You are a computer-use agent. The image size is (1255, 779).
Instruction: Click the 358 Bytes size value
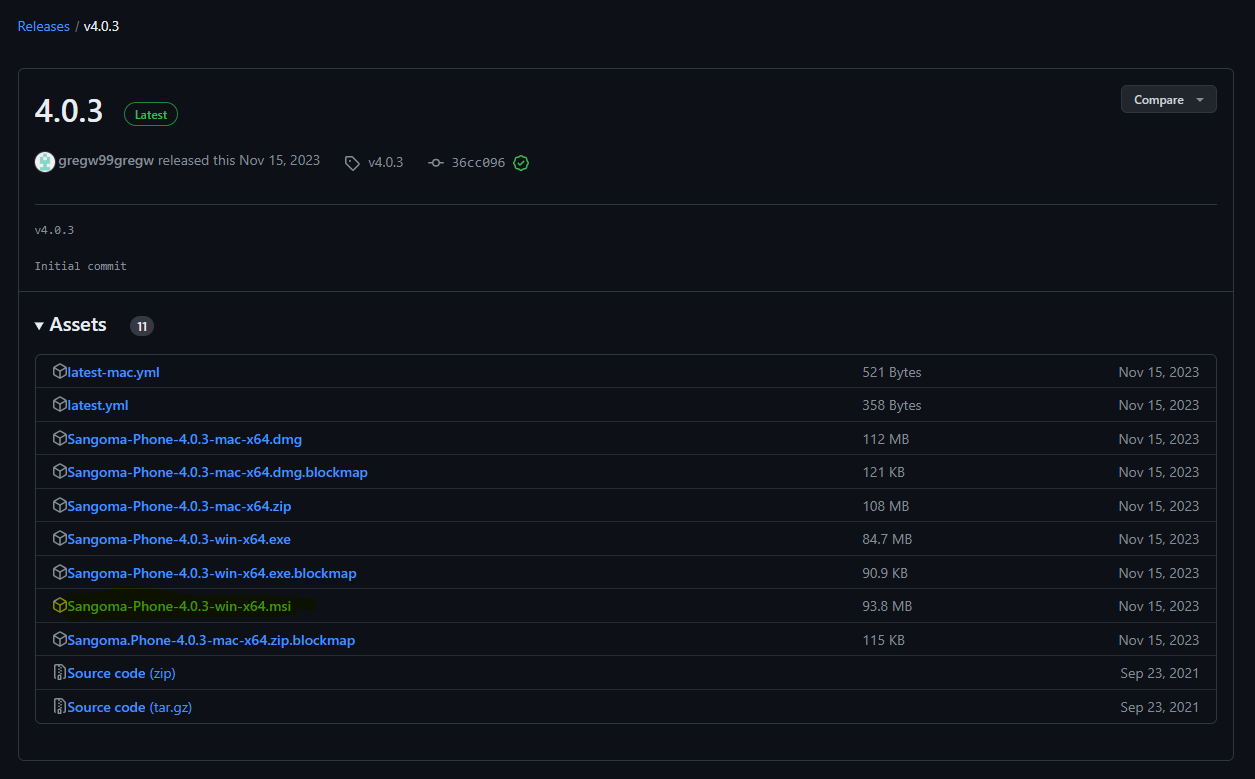point(892,405)
